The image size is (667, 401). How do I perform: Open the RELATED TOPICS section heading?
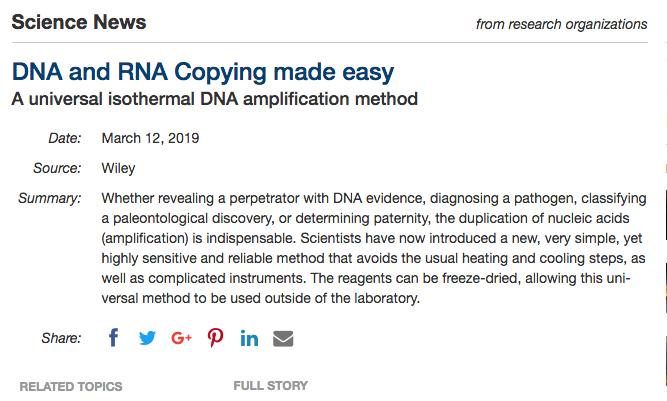71,387
